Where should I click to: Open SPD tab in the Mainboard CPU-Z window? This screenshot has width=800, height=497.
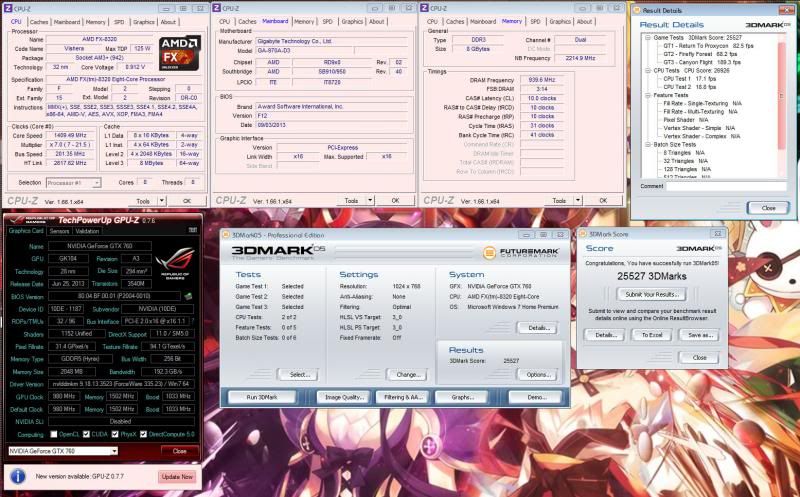pos(328,21)
